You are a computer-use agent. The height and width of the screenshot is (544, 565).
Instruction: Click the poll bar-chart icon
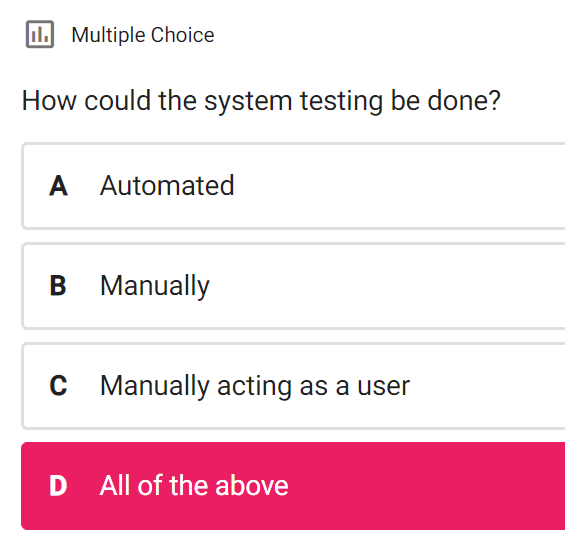(x=40, y=35)
